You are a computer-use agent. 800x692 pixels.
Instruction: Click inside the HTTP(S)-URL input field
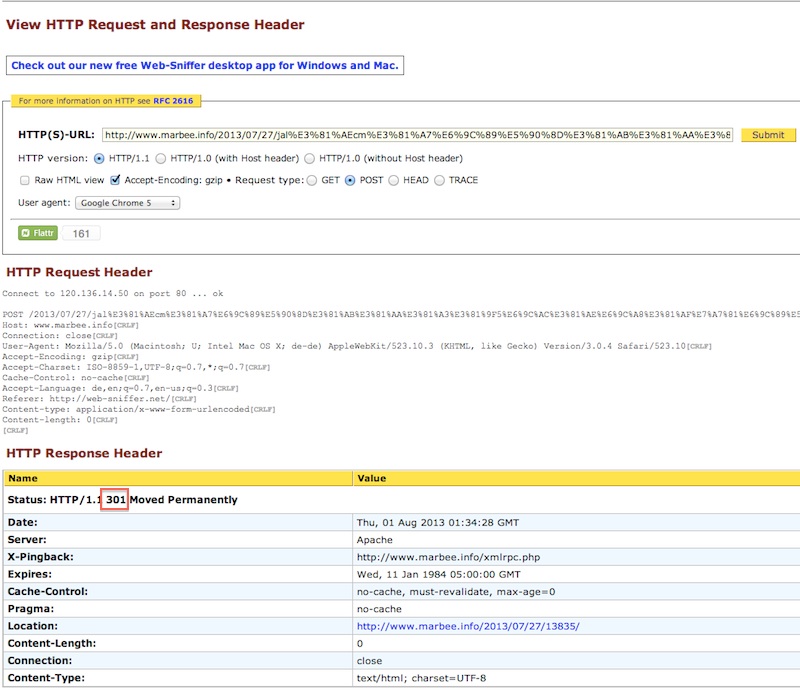point(417,135)
